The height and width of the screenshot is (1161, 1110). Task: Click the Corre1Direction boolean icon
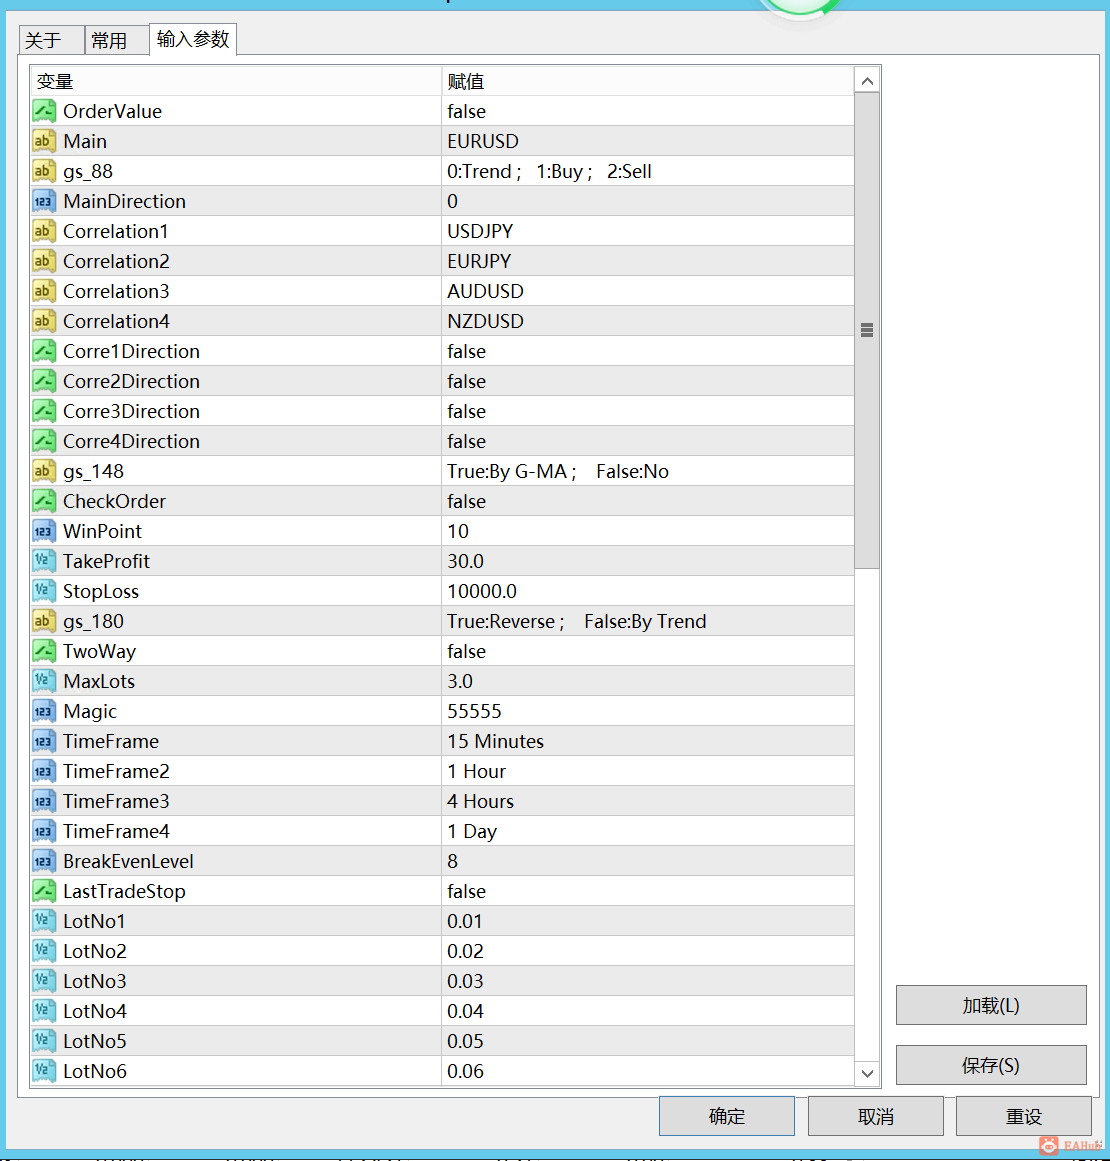pos(44,351)
